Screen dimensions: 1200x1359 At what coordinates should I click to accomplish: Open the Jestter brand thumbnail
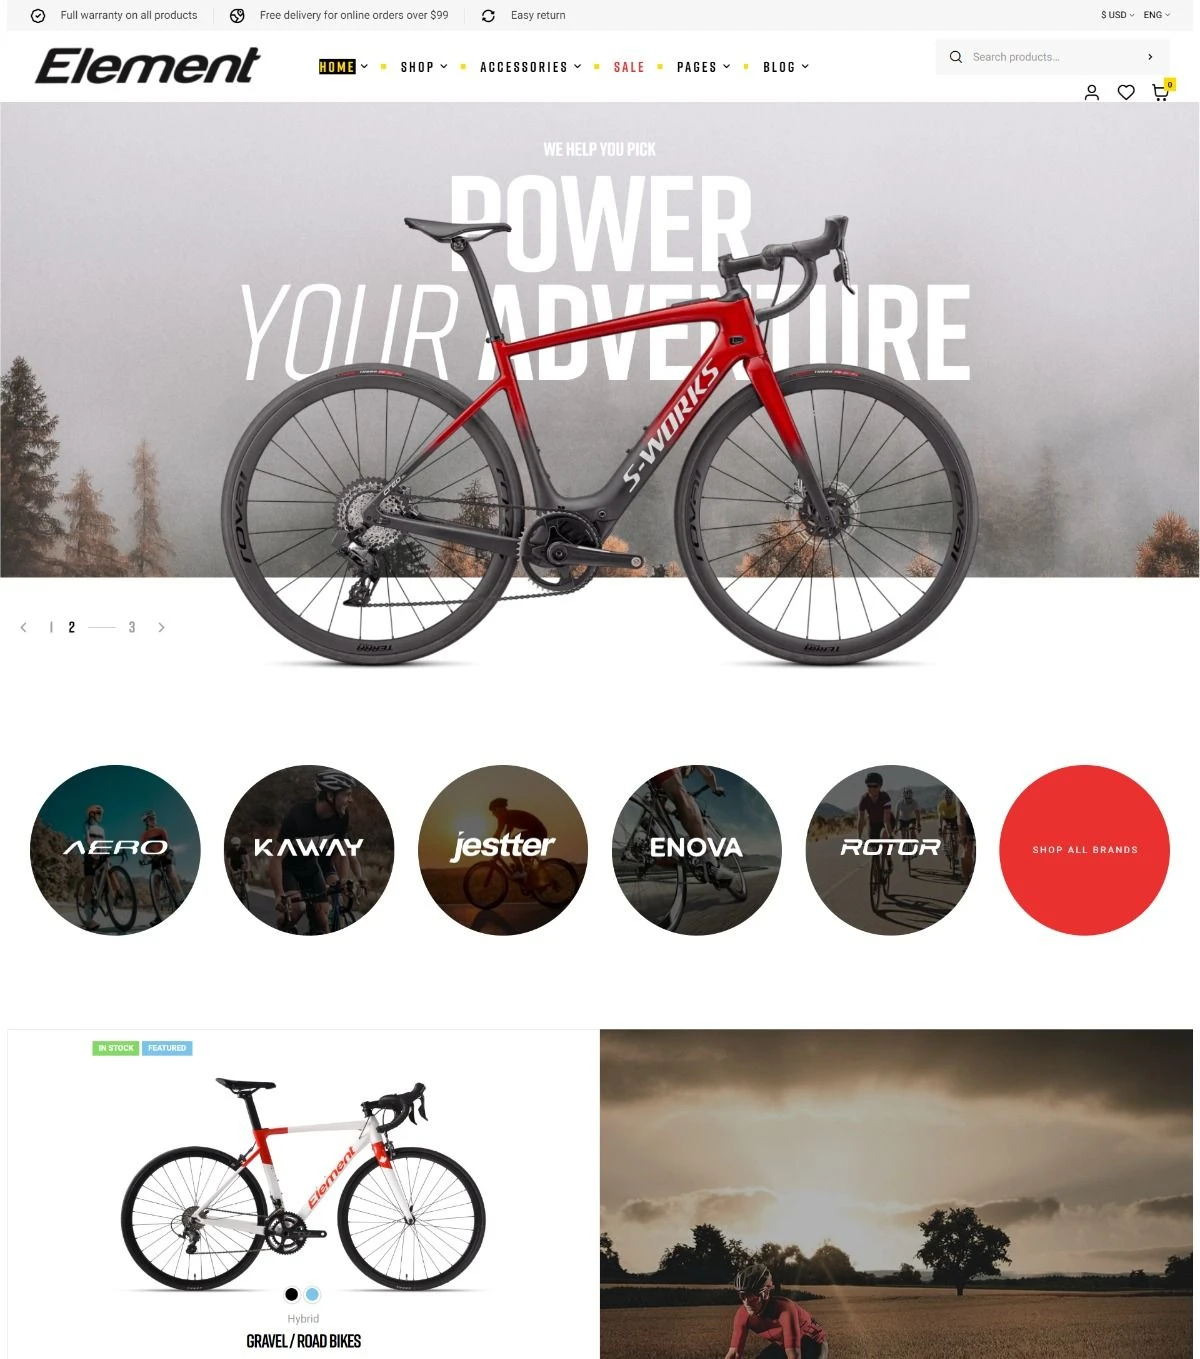[502, 850]
